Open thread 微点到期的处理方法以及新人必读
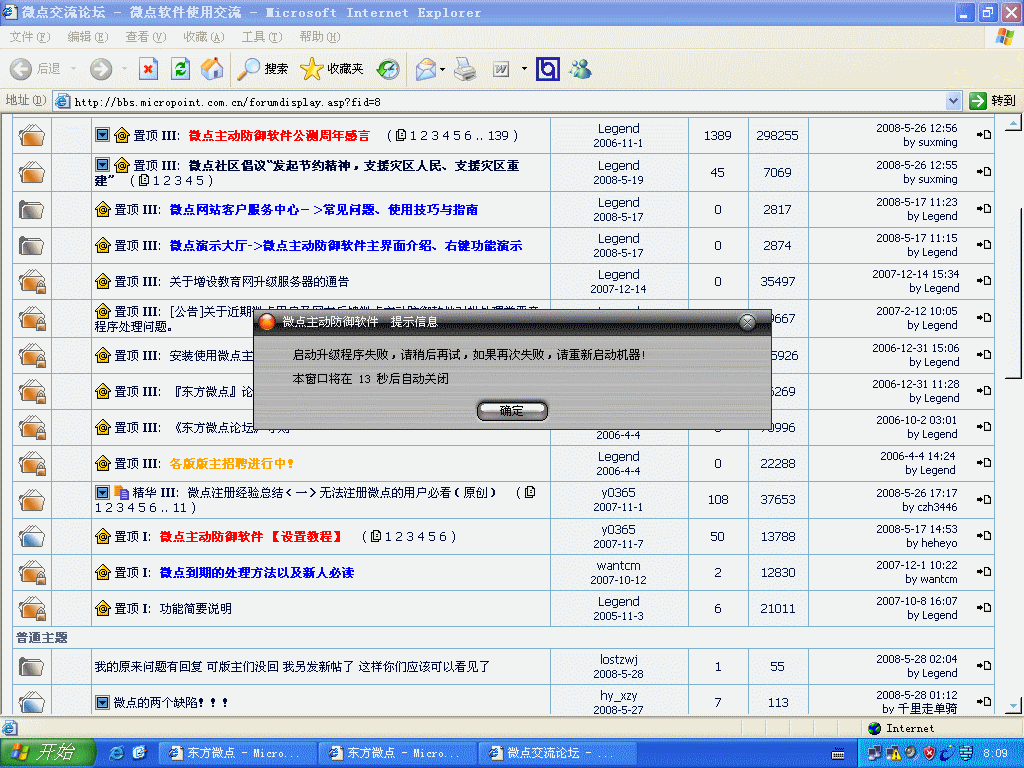The width and height of the screenshot is (1024, 768). coord(257,573)
